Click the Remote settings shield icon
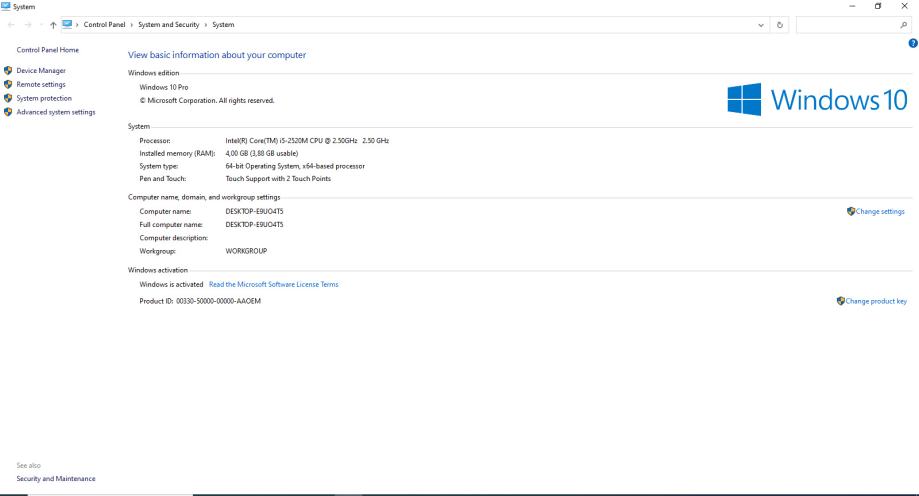 point(8,84)
